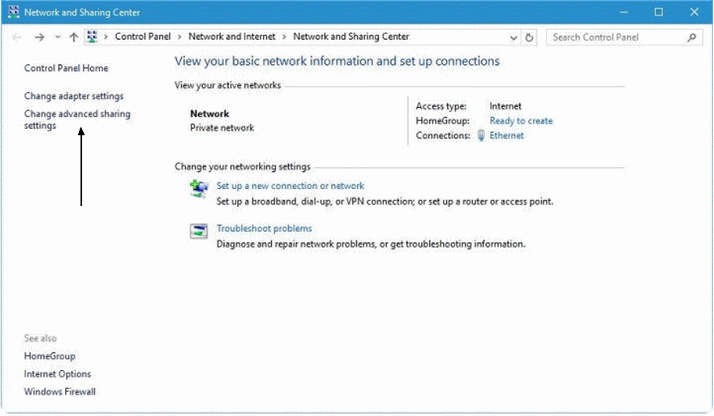This screenshot has height=416, width=714.
Task: Maximize the Network and Sharing Center window
Action: (658, 12)
